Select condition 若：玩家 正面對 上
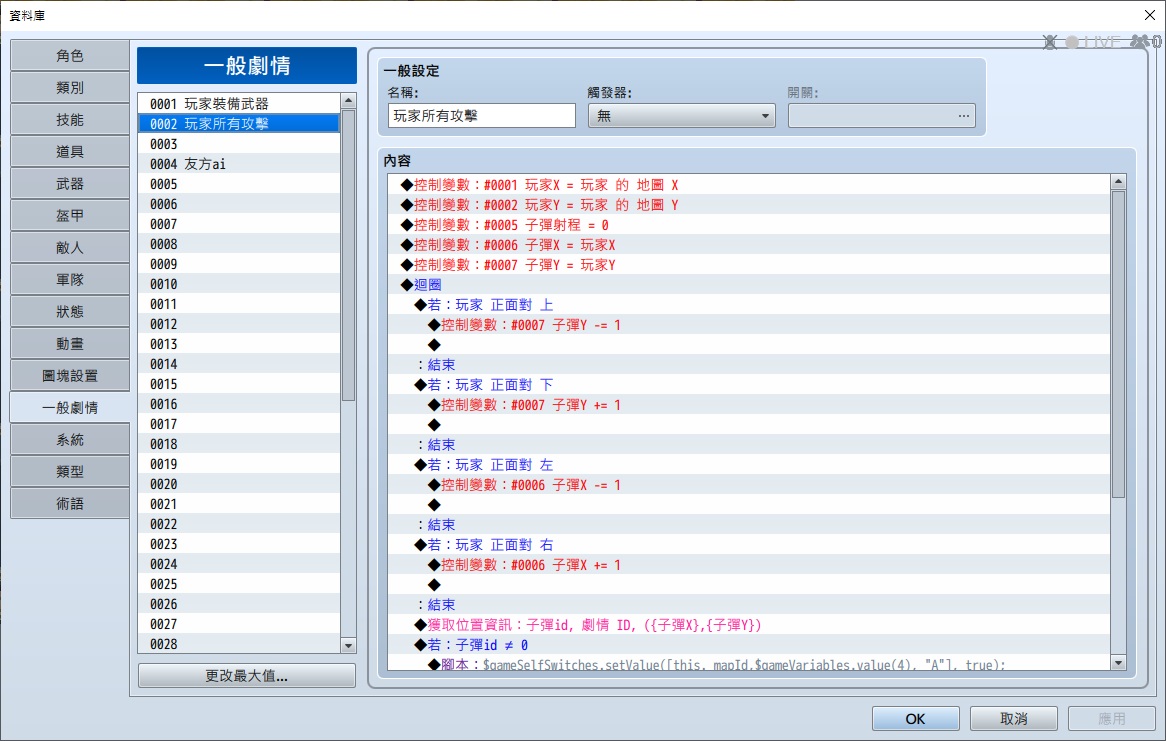The image size is (1166, 741). tap(749, 305)
